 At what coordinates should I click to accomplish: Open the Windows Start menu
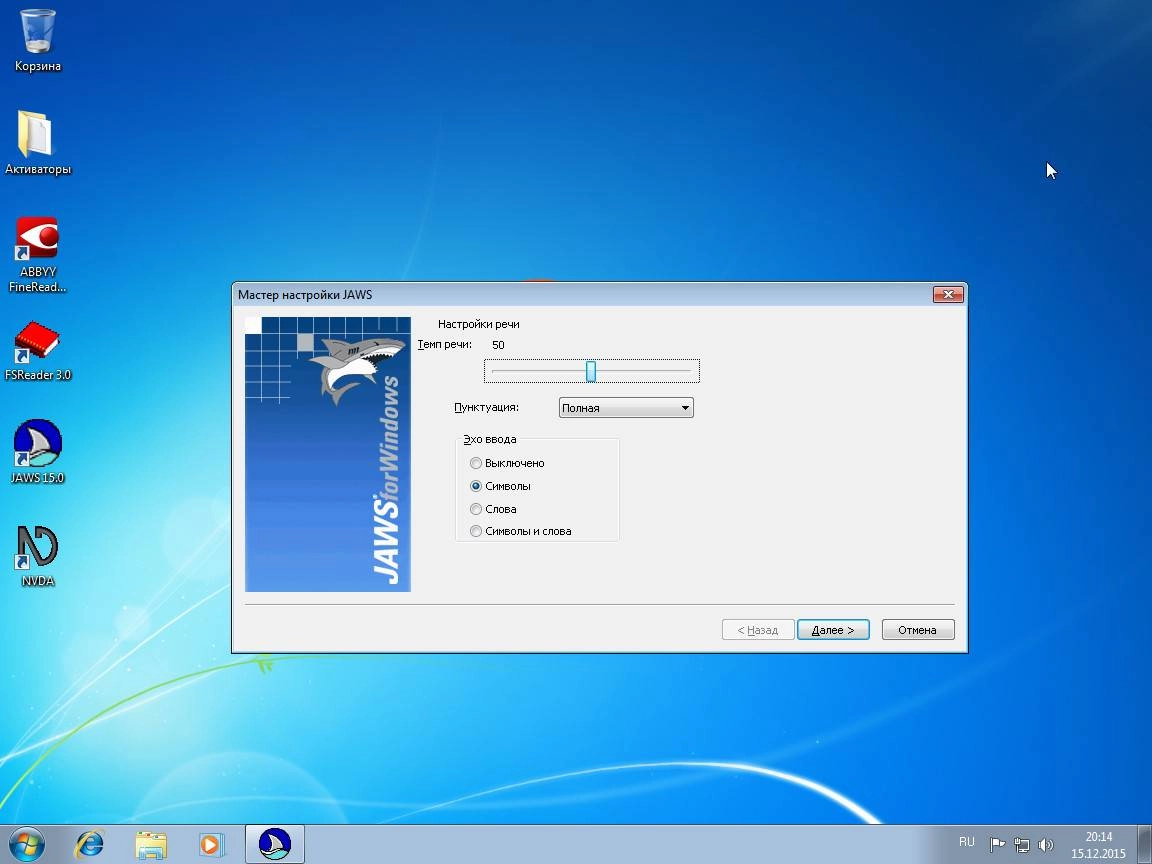(27, 843)
